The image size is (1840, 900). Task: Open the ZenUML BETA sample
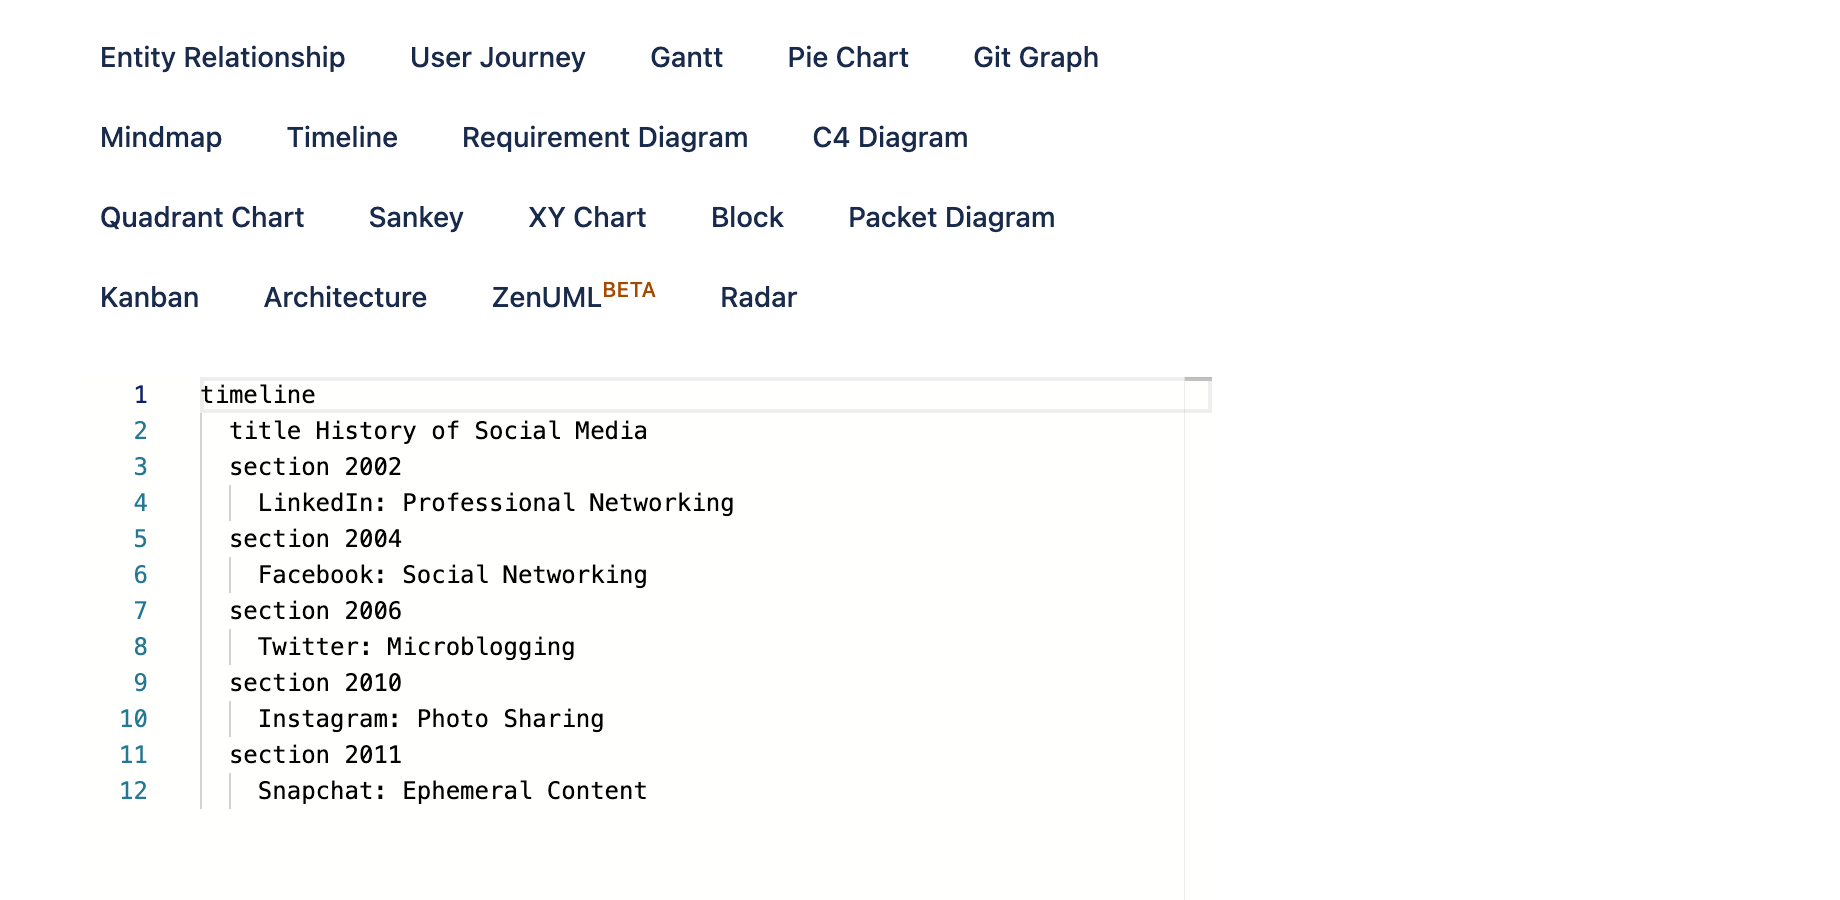click(x=573, y=296)
